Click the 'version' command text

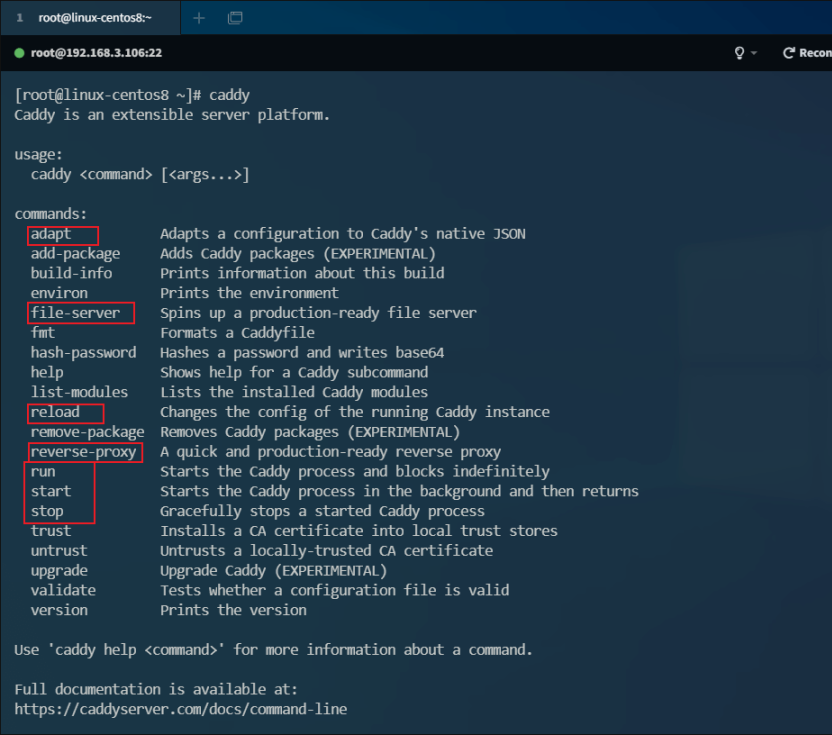pyautogui.click(x=59, y=610)
